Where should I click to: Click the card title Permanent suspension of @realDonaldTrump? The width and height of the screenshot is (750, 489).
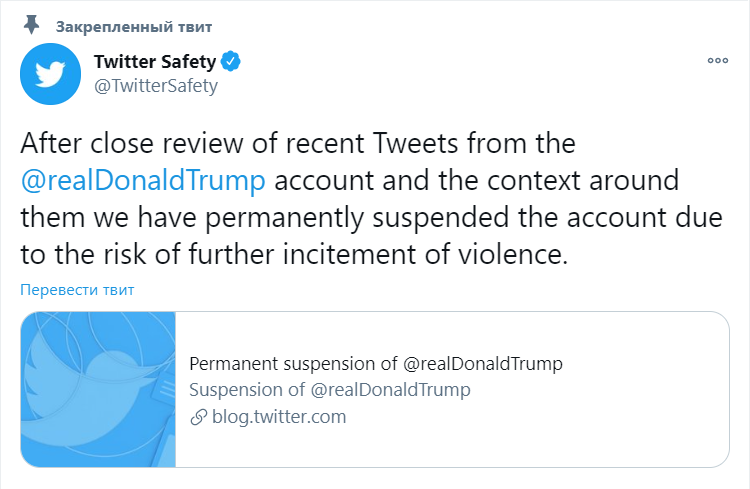(375, 364)
